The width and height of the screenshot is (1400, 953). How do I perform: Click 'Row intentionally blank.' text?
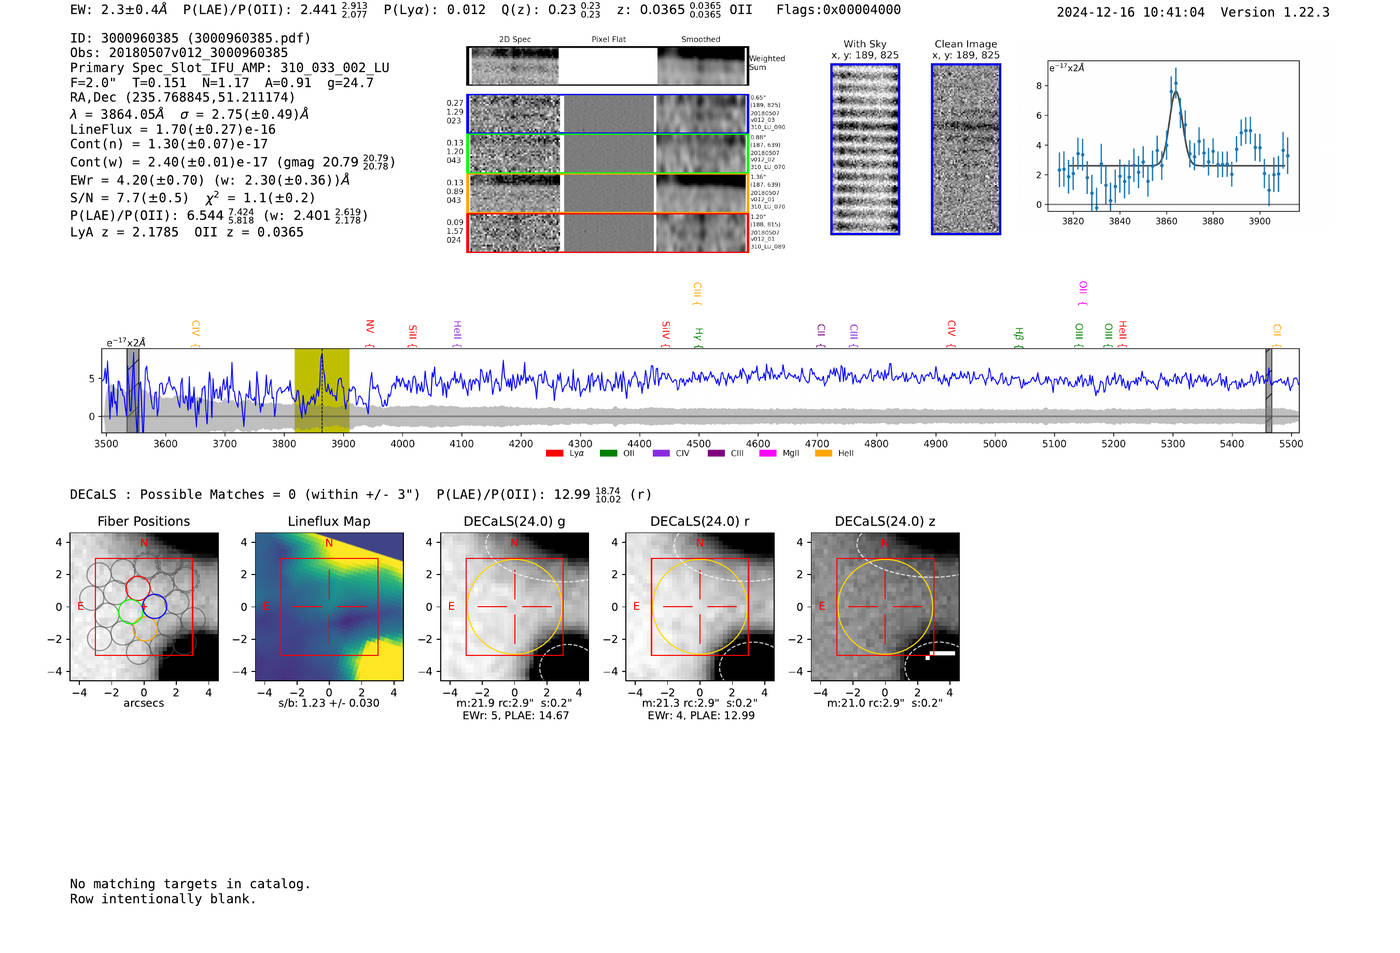163,899
